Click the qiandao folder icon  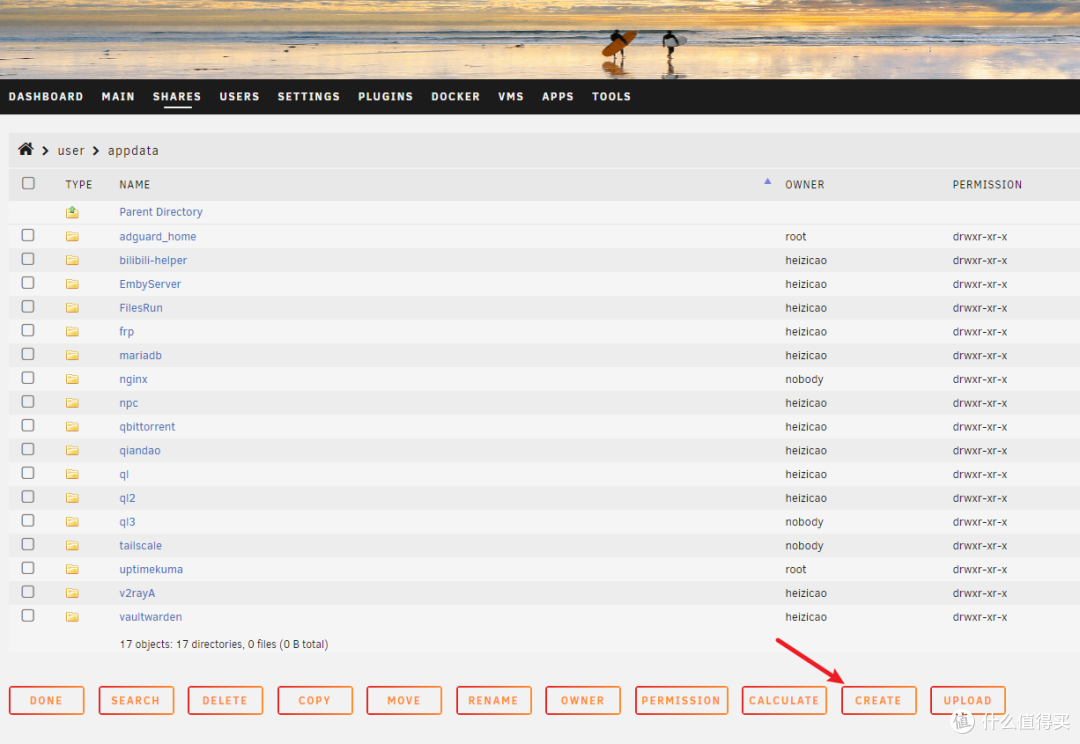[72, 451]
